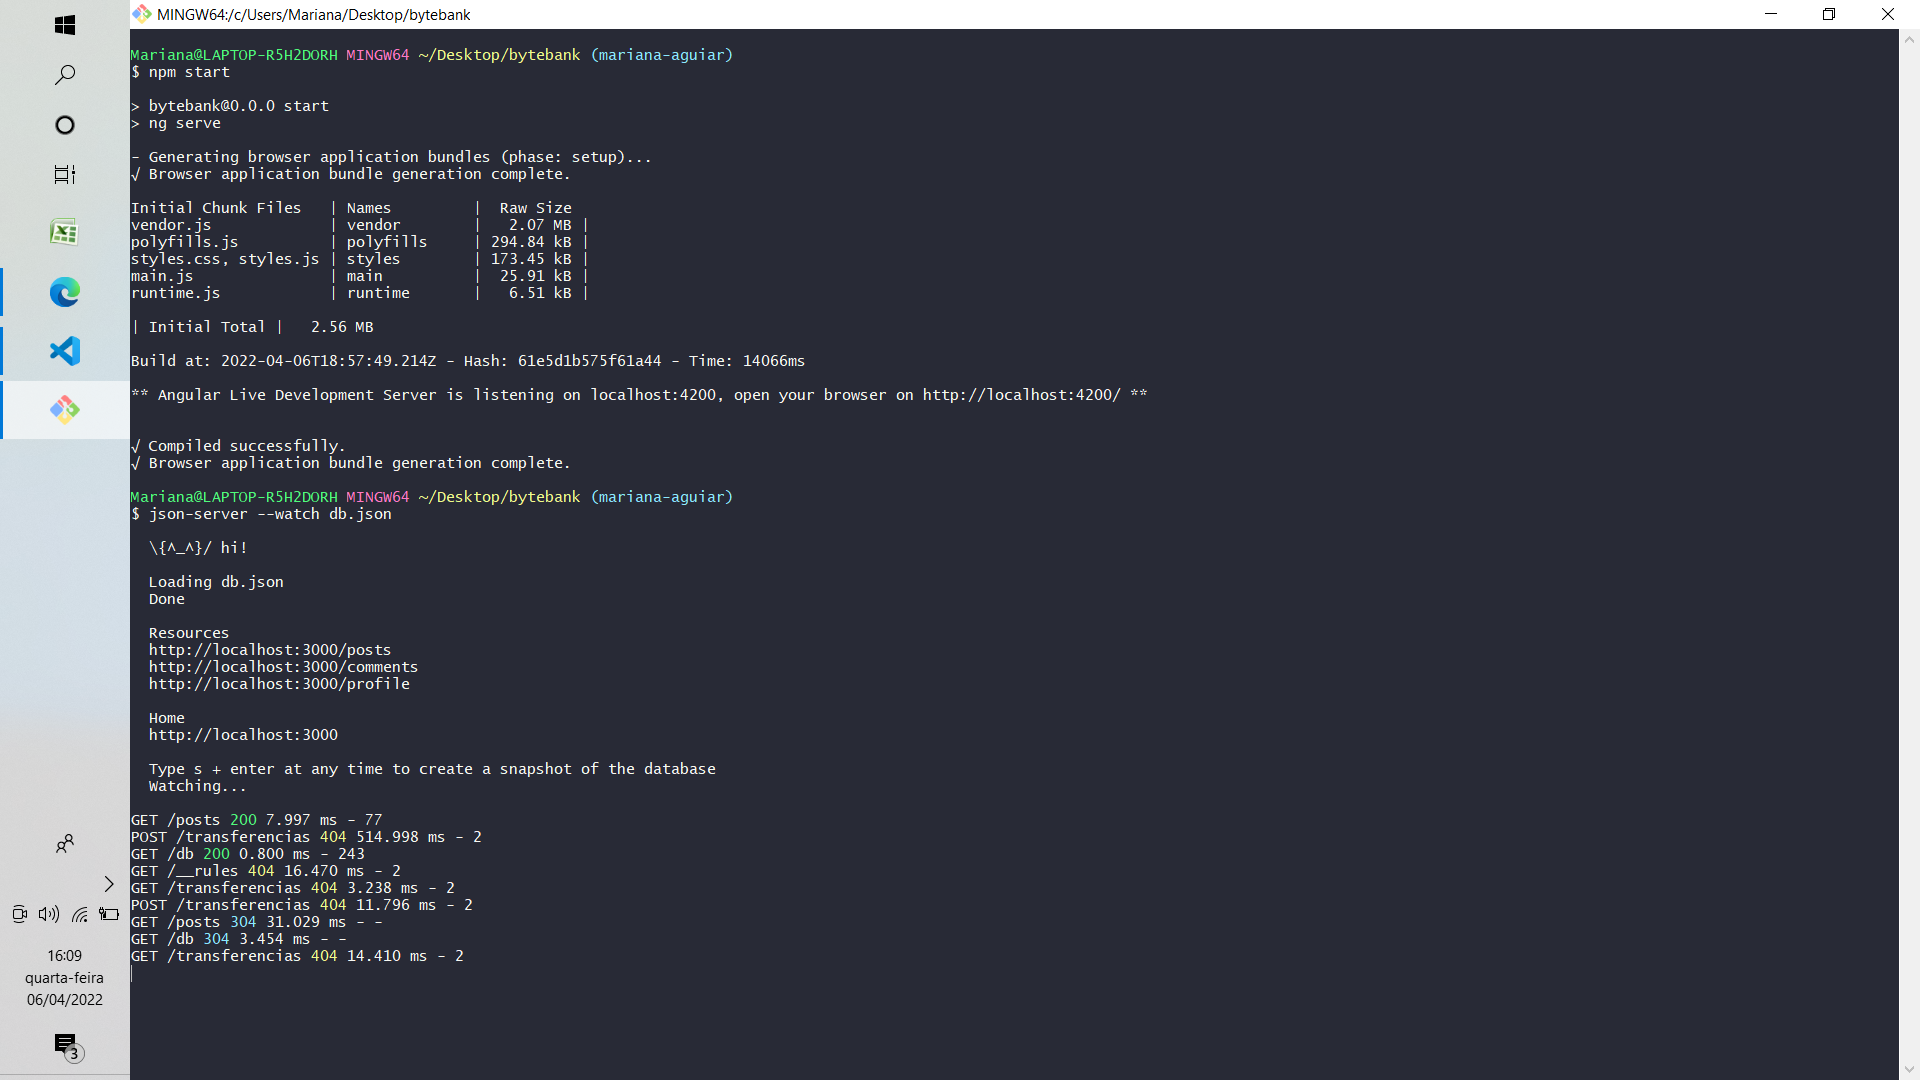The height and width of the screenshot is (1080, 1920).
Task: Click http://localhost:3000/comments resource line
Action: coord(283,667)
